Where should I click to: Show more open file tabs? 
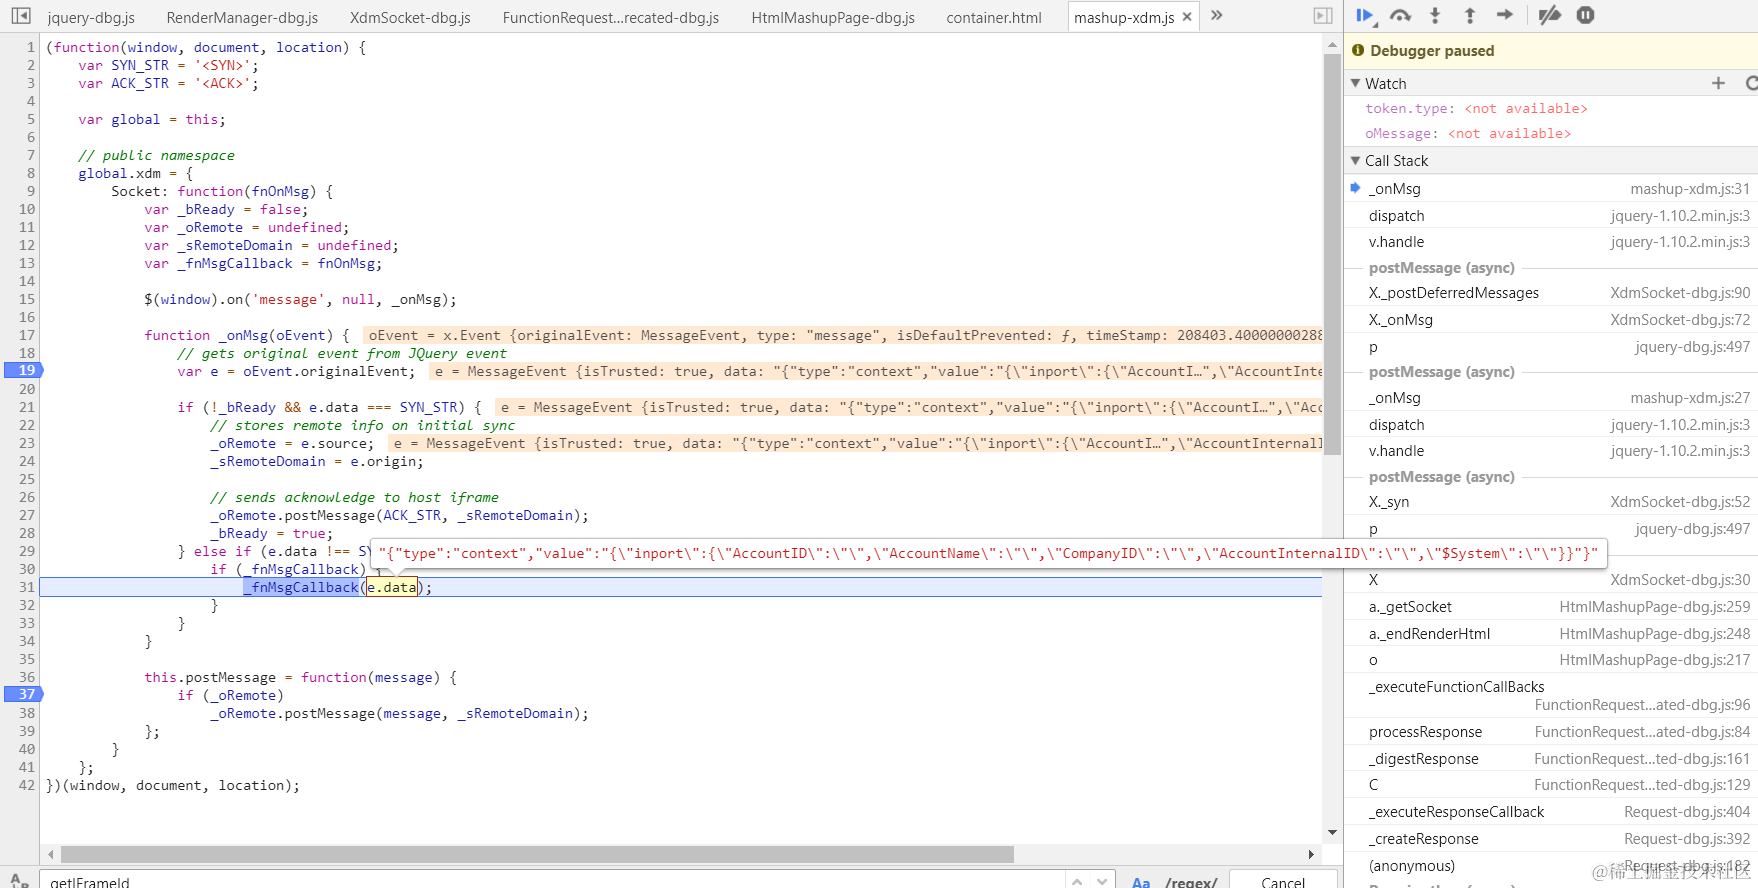coord(1216,15)
